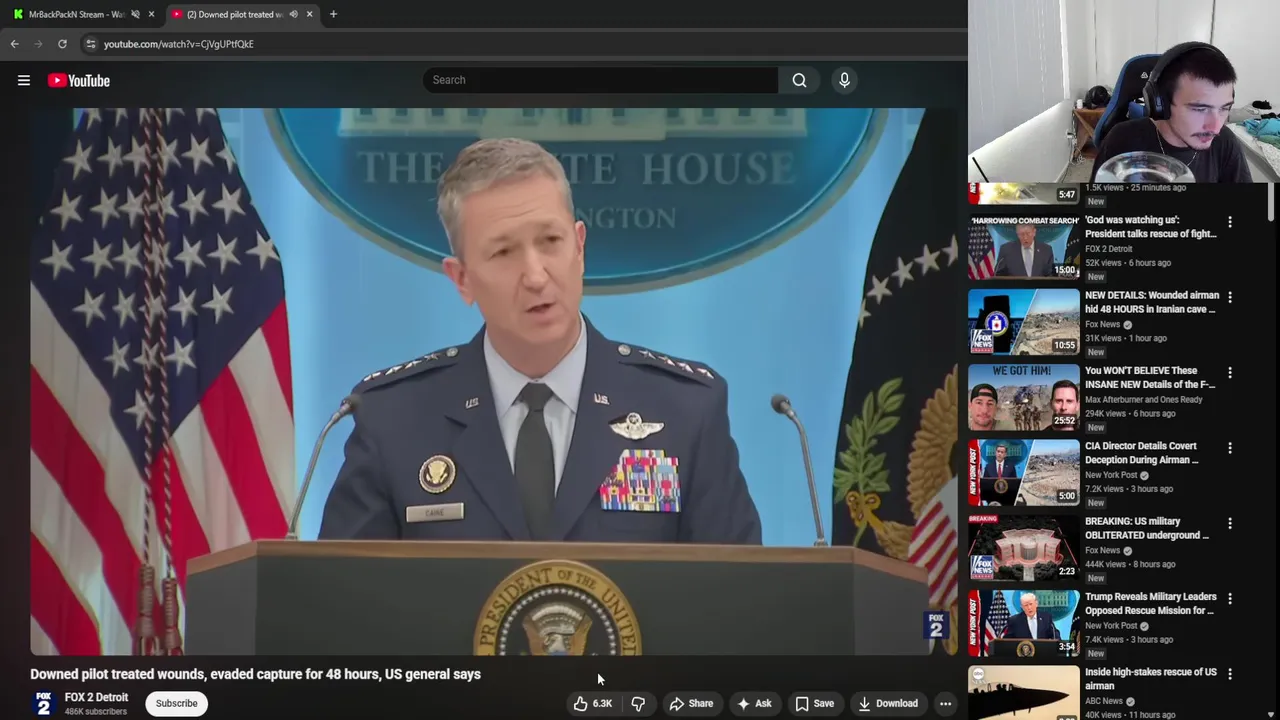Click ABC News channel name
This screenshot has width=1280, height=720.
(x=1104, y=701)
